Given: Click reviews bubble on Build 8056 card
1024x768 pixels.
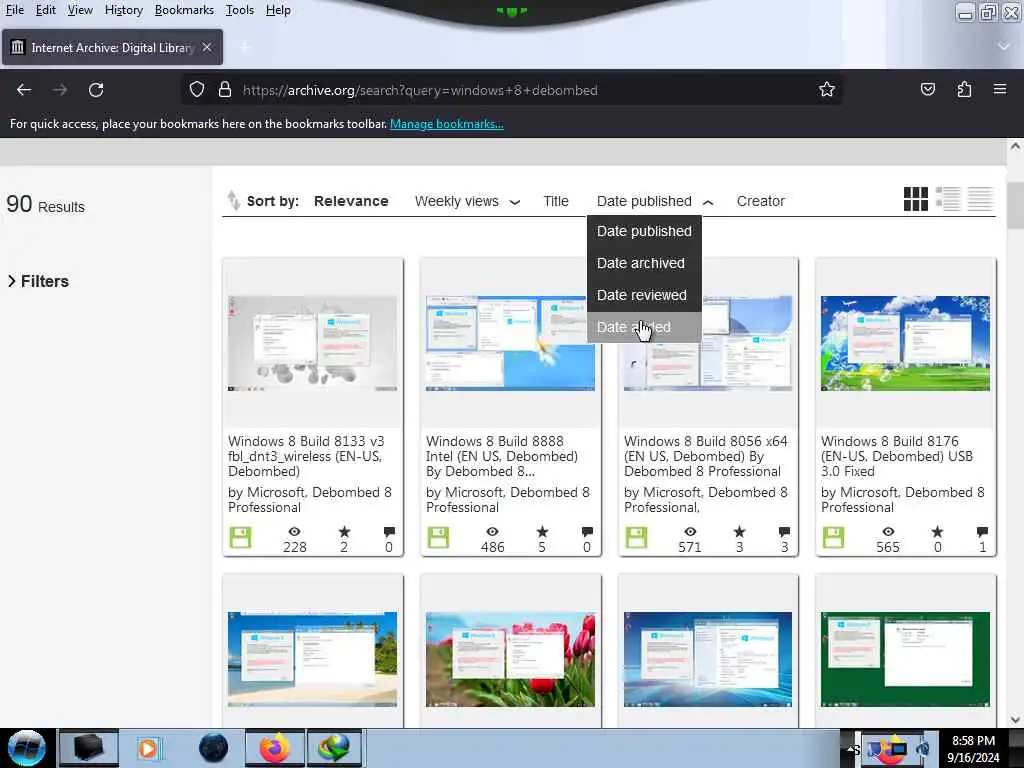Looking at the screenshot, I should coord(784,532).
